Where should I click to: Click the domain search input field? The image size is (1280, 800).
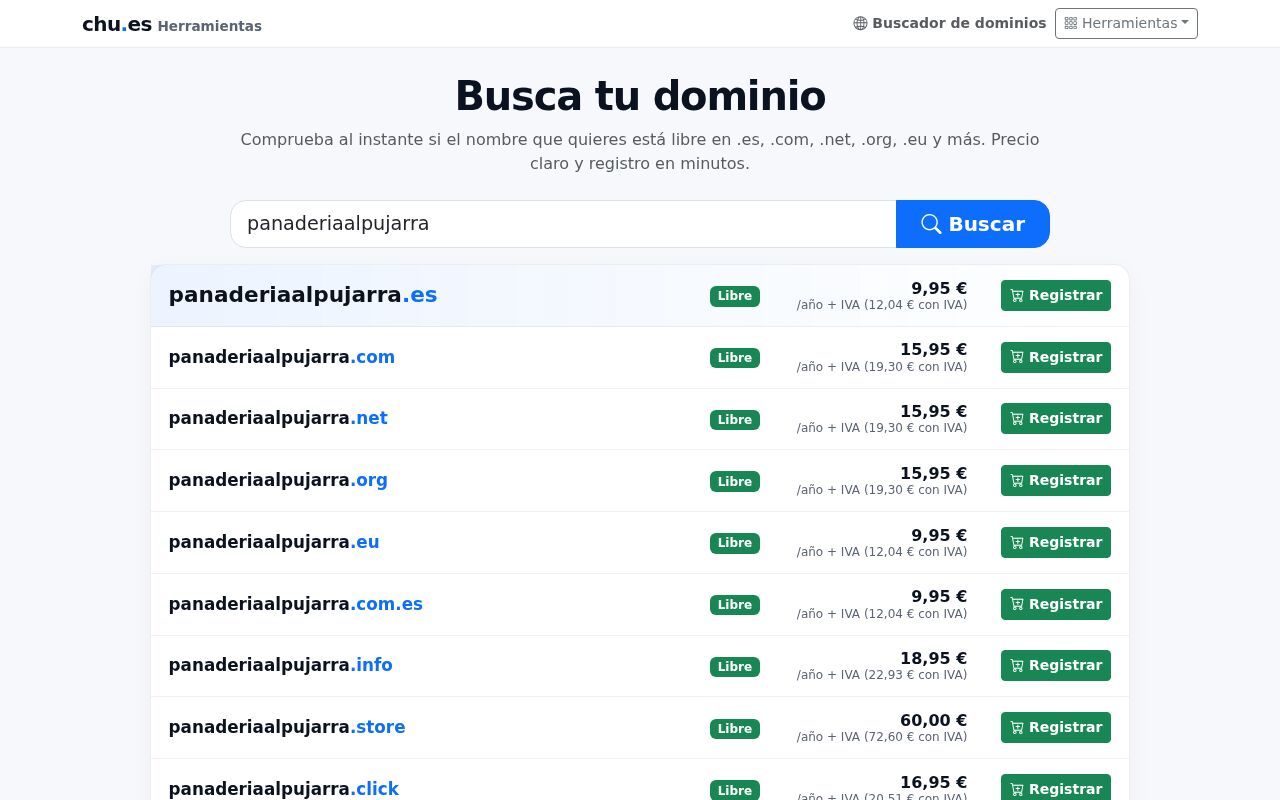tap(563, 224)
